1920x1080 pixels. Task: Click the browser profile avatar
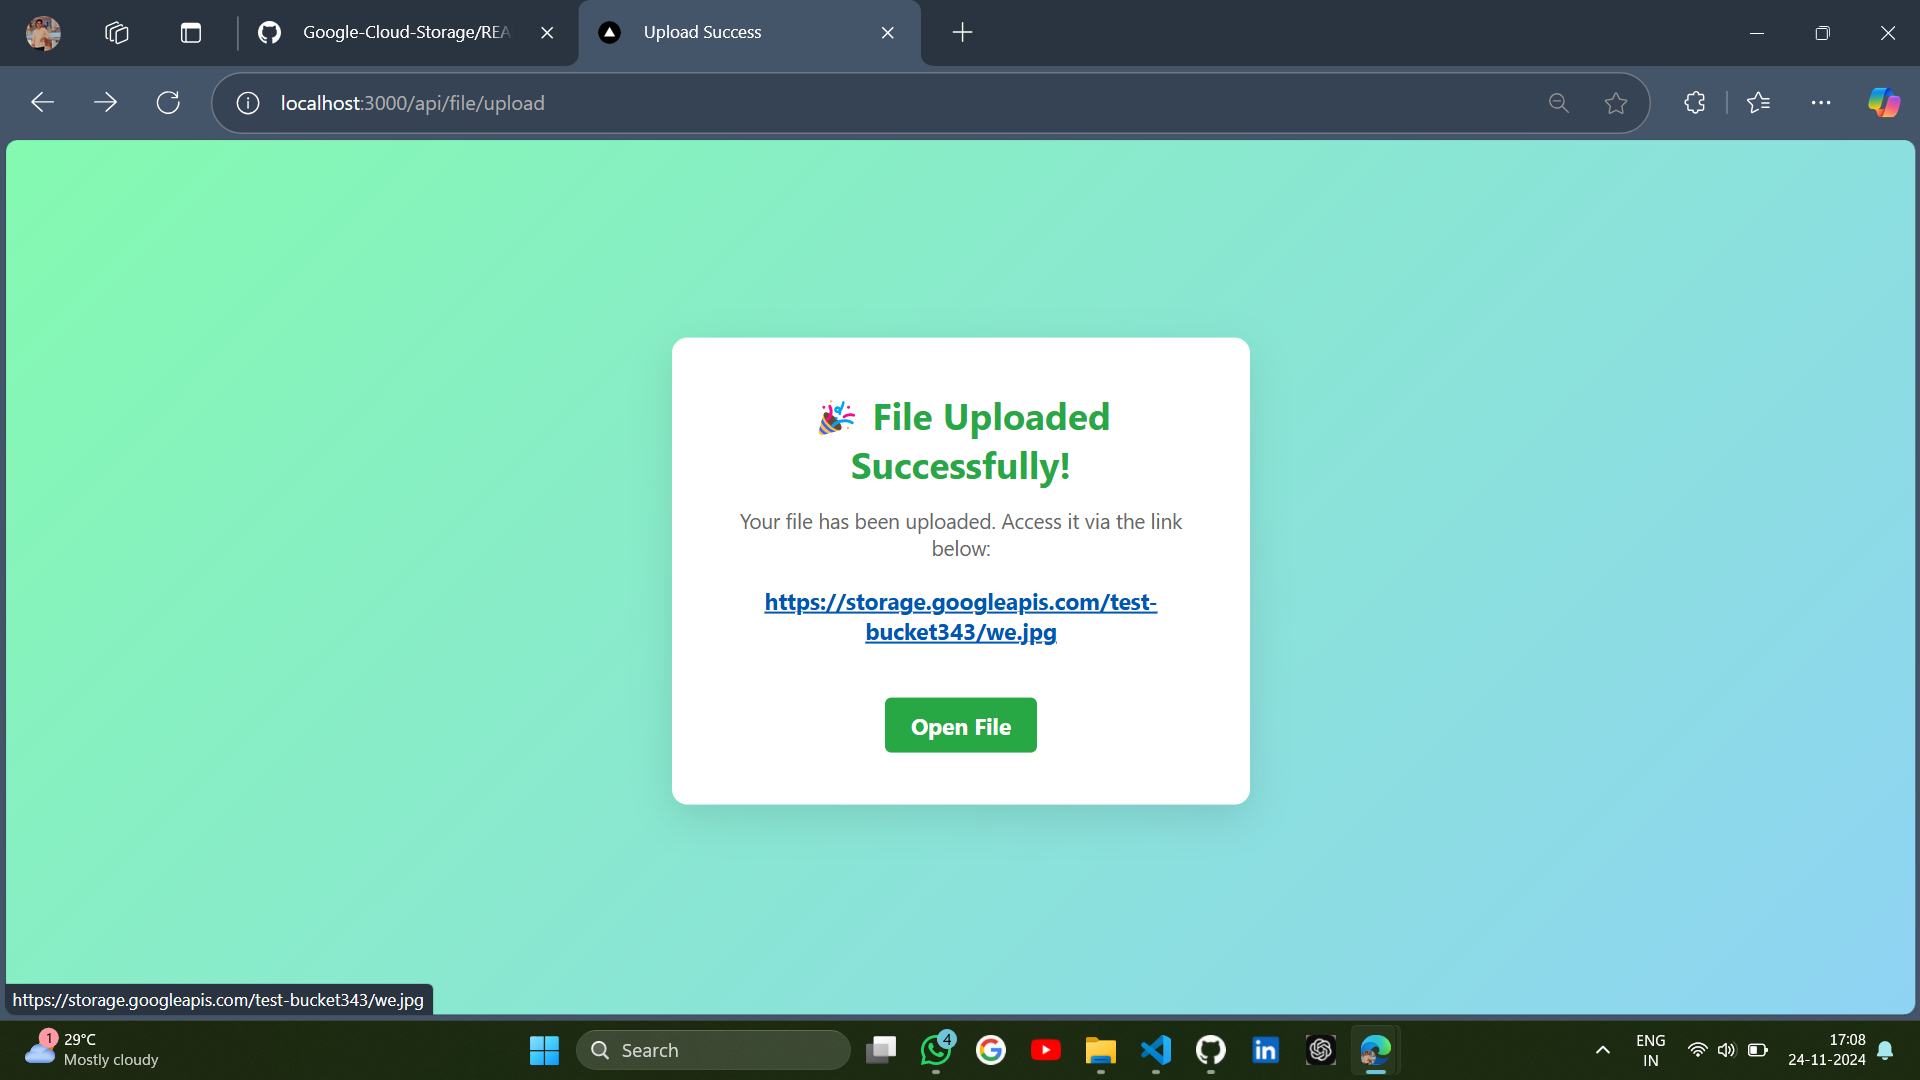[x=43, y=33]
